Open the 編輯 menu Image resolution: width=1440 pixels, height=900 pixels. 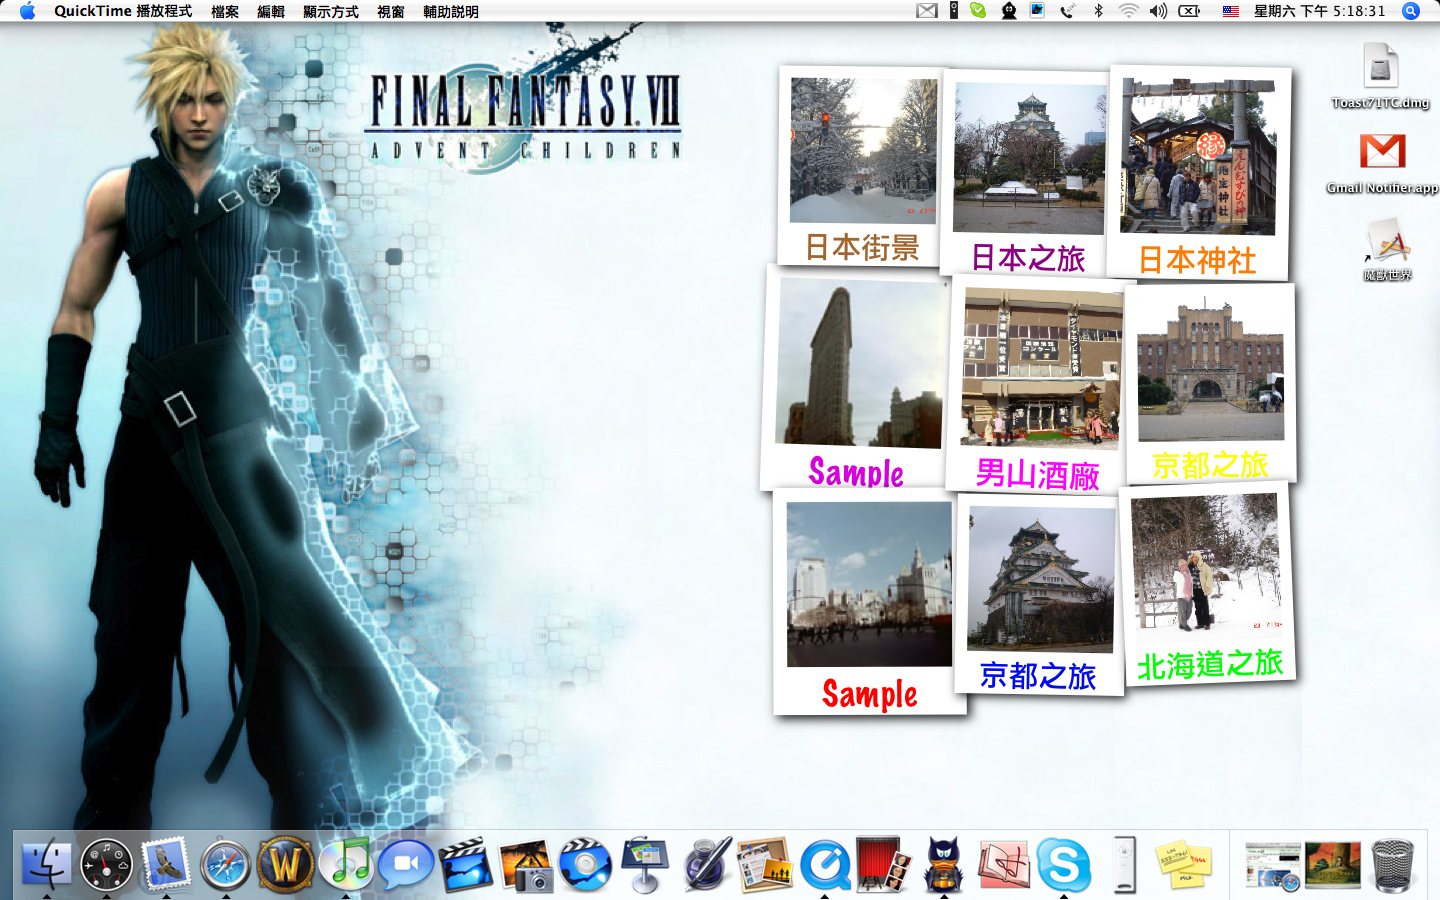[x=271, y=11]
